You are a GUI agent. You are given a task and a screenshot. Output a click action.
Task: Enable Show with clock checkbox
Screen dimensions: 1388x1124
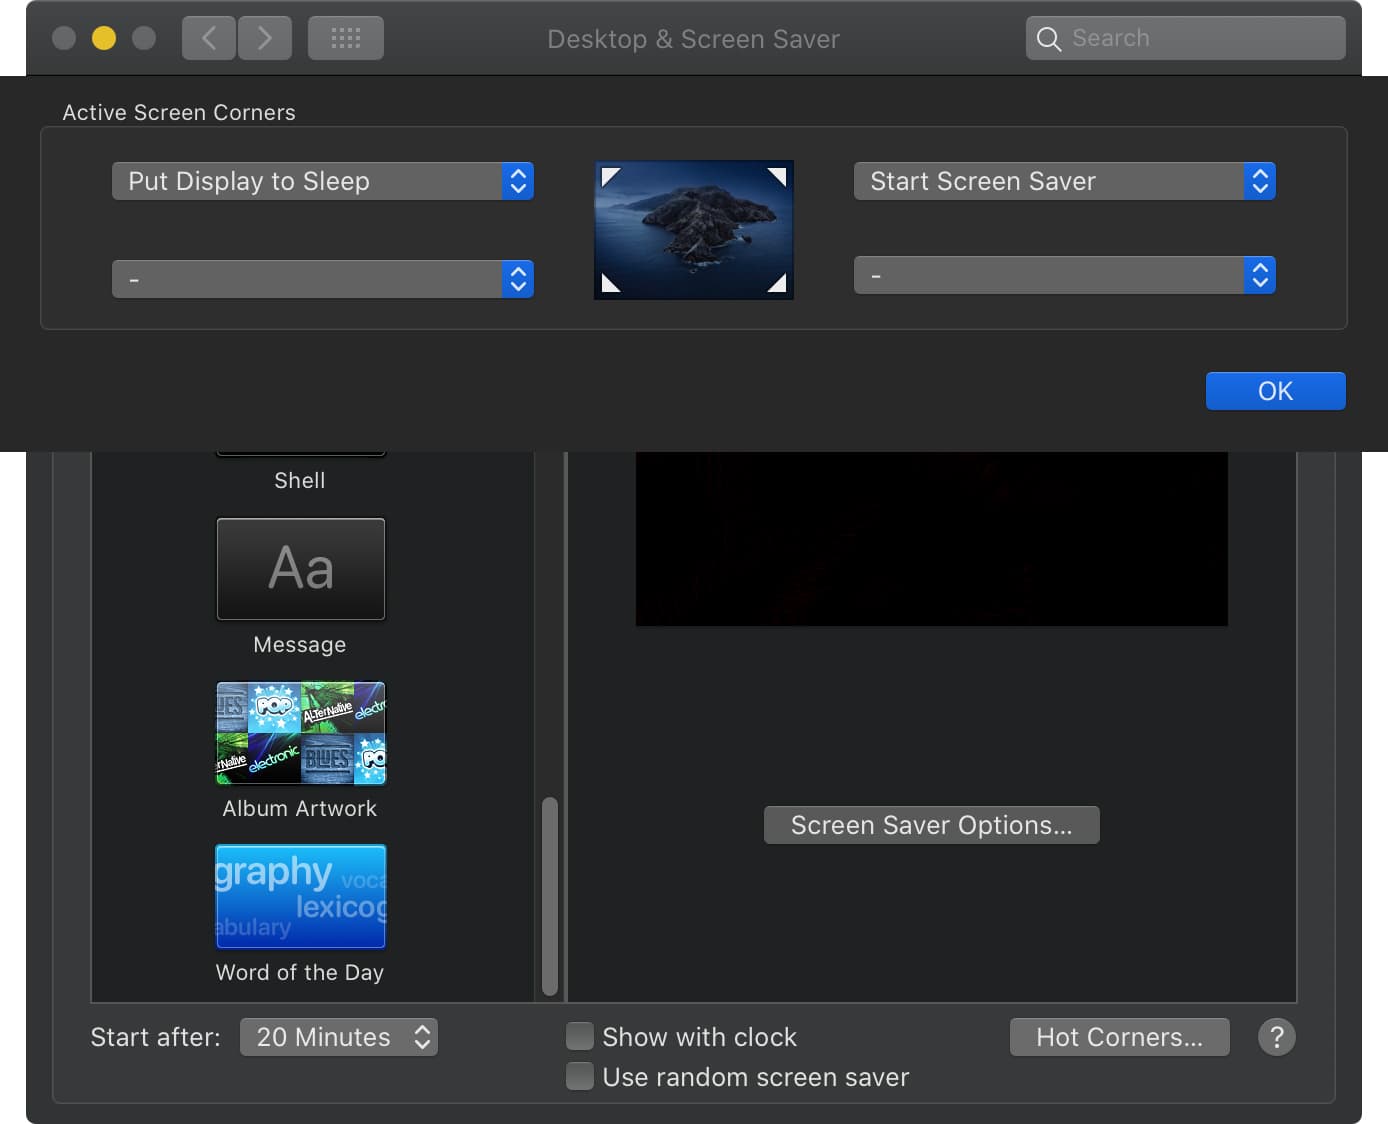pos(580,1036)
